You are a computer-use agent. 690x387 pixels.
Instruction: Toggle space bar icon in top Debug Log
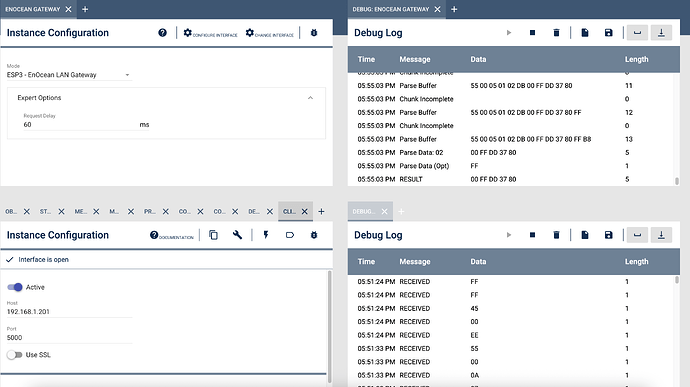point(637,33)
